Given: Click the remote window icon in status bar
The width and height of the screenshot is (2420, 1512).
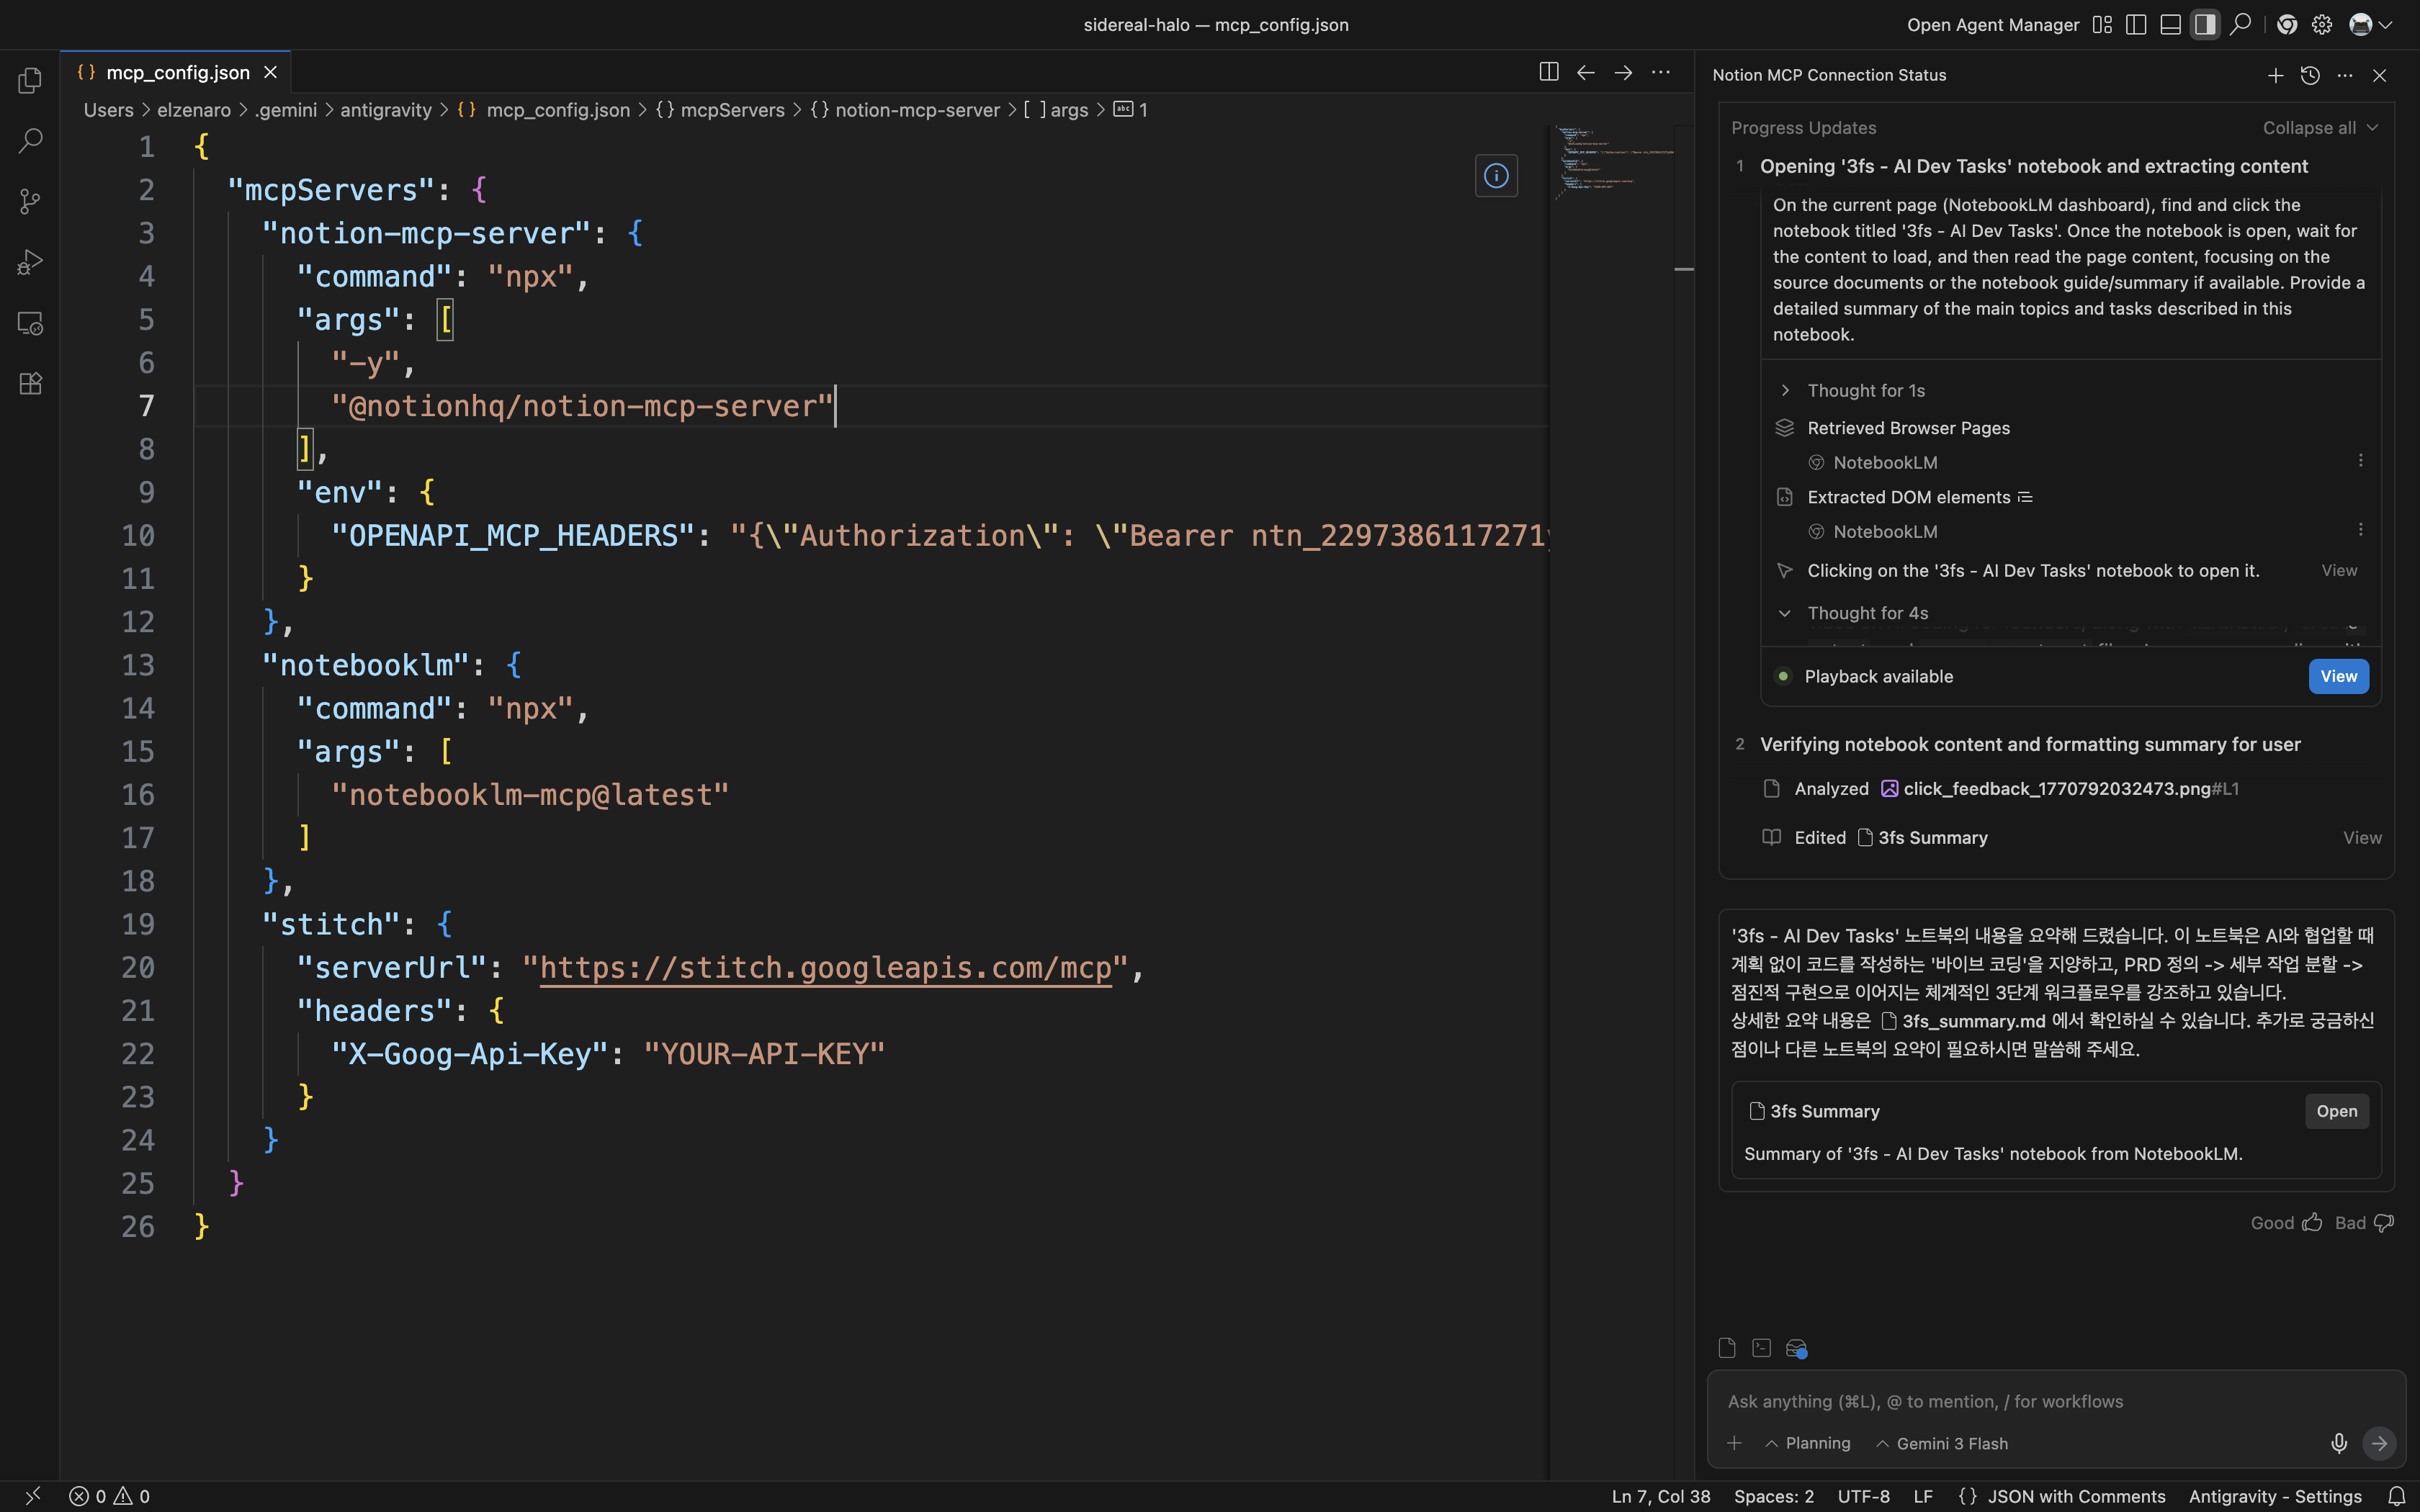Looking at the screenshot, I should (x=33, y=1496).
